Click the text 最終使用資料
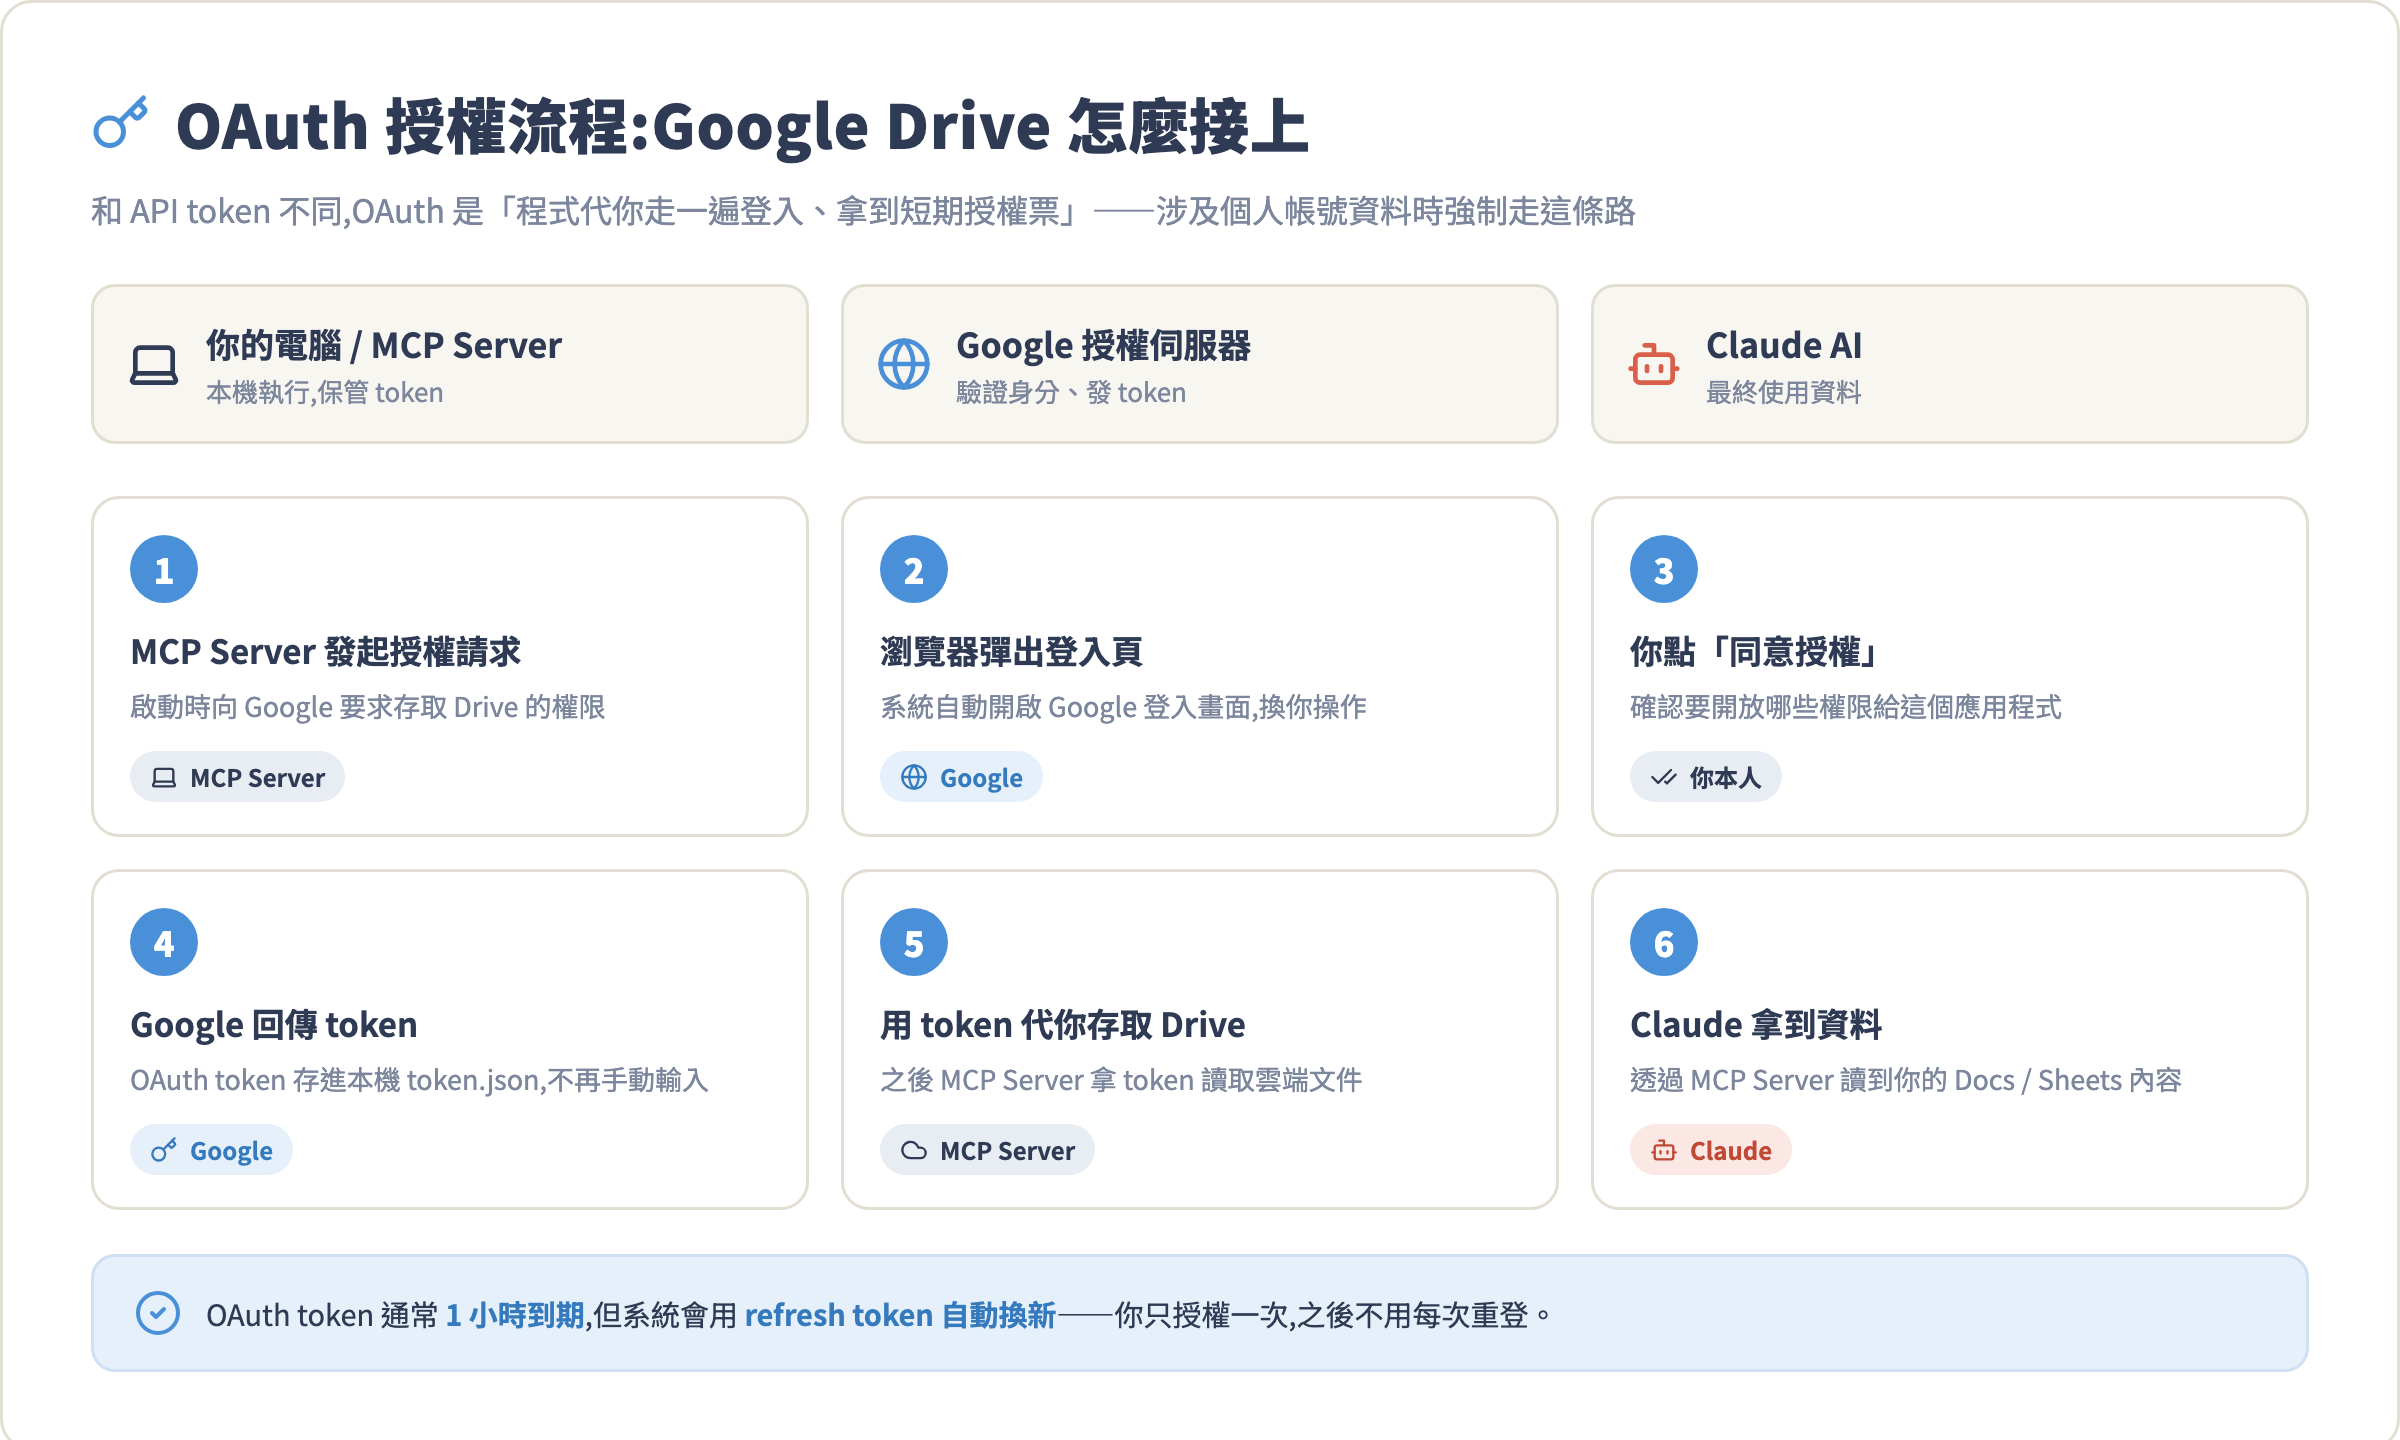 pyautogui.click(x=1784, y=392)
